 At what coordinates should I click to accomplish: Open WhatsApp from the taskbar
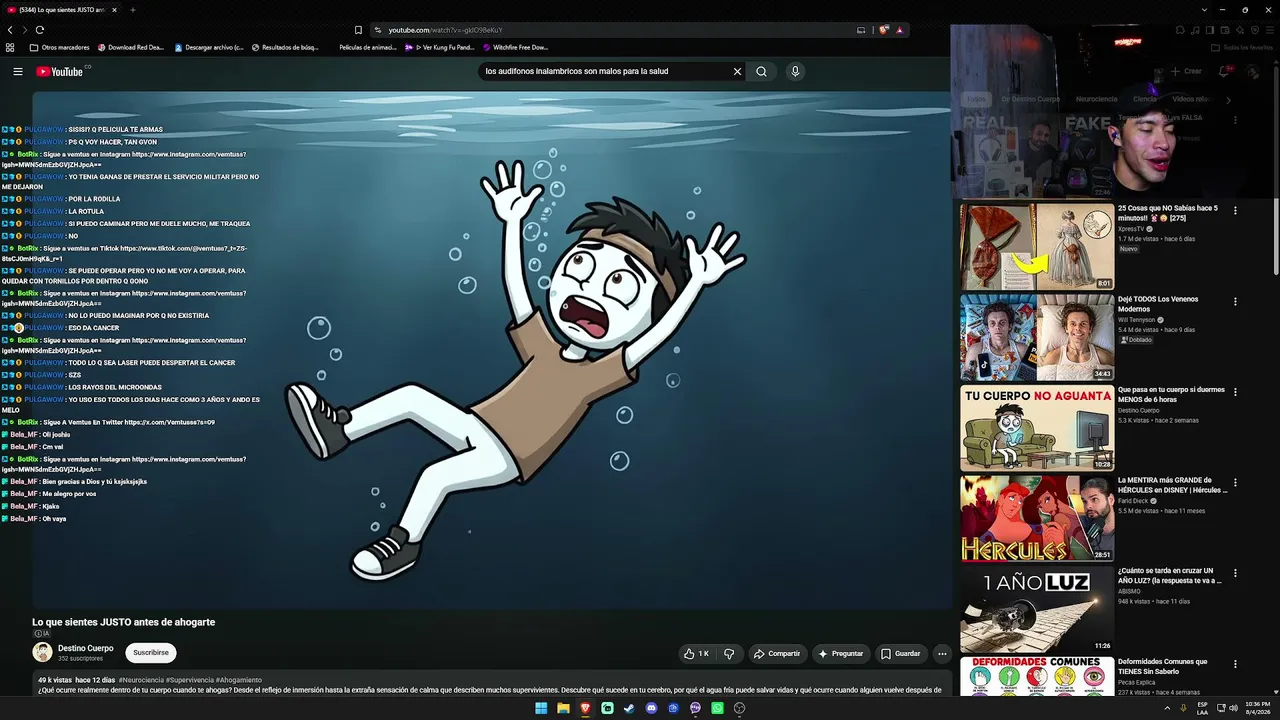717,708
